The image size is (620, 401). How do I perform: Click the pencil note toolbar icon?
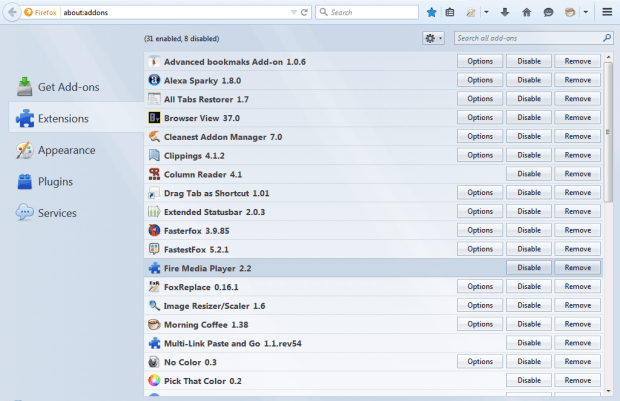(471, 12)
